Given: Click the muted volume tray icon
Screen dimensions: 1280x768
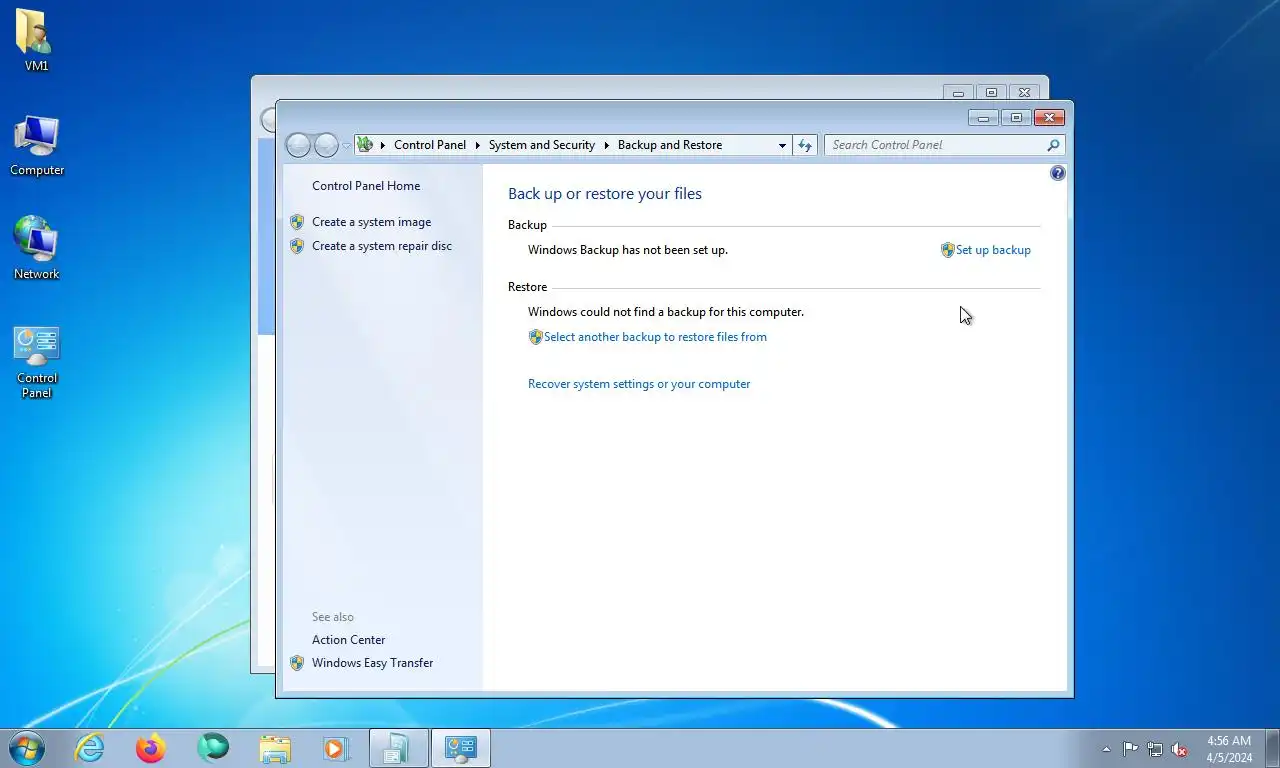Looking at the screenshot, I should point(1180,748).
